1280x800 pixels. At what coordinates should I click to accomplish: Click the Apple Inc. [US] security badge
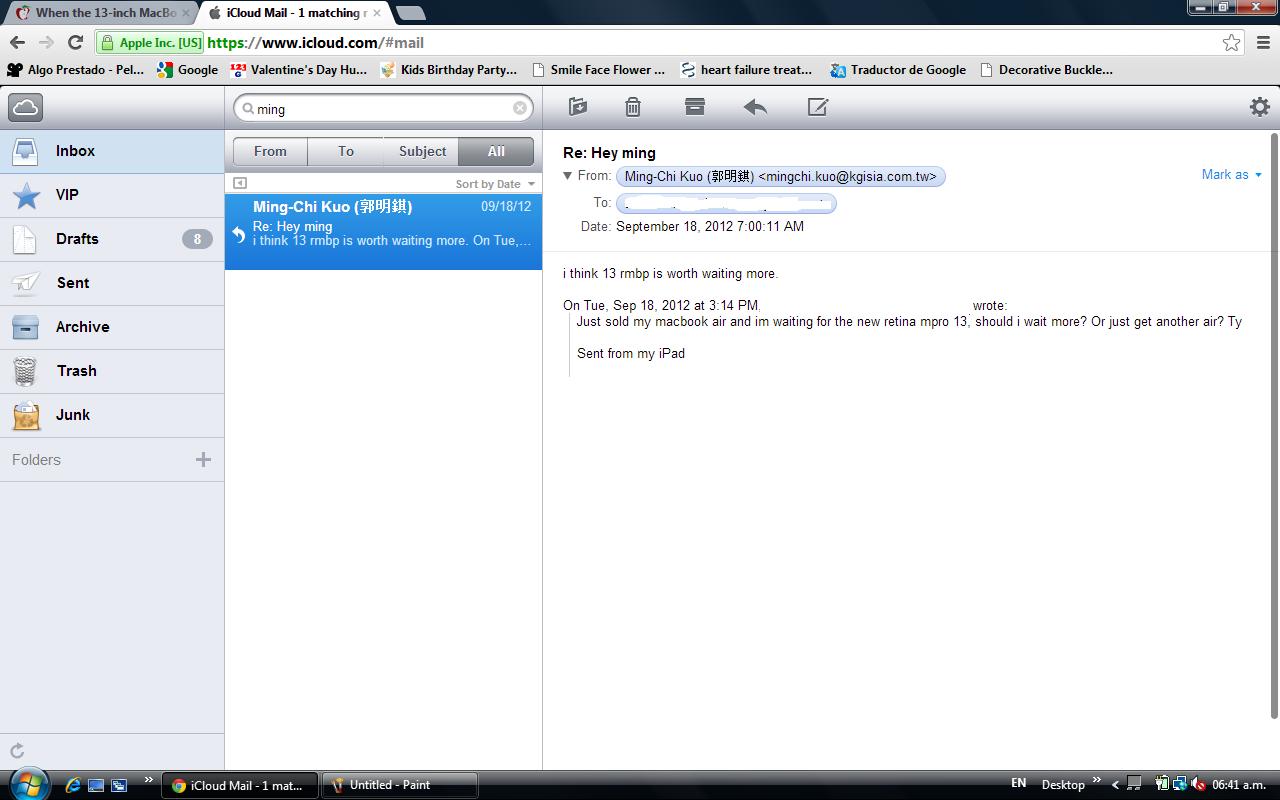pos(150,43)
